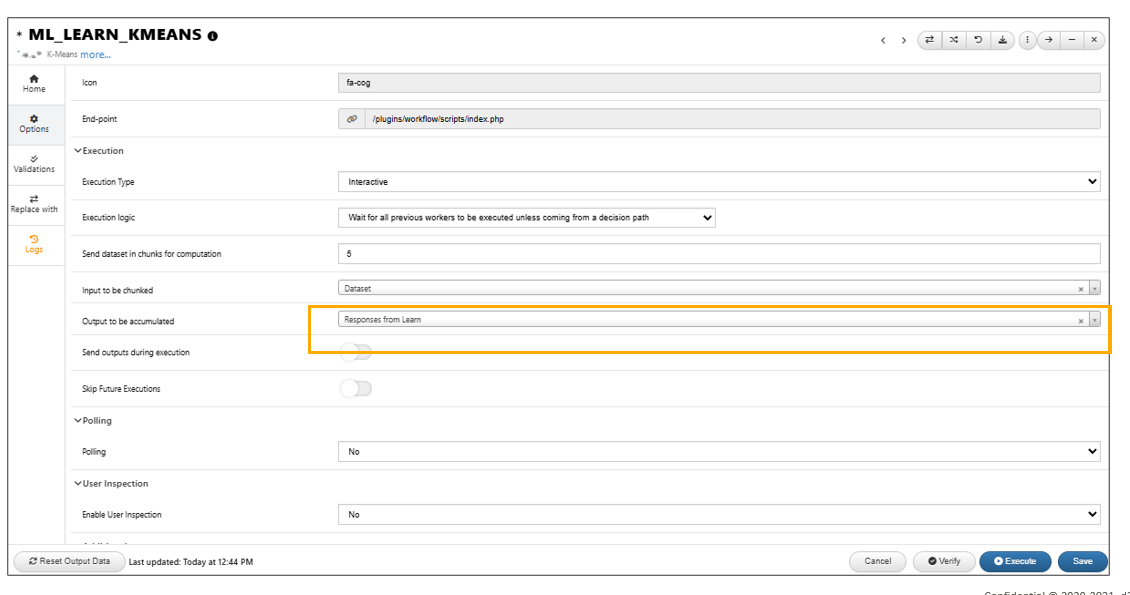Clear the Responses from Learn selection
This screenshot has height=595, width=1130.
[1080, 321]
